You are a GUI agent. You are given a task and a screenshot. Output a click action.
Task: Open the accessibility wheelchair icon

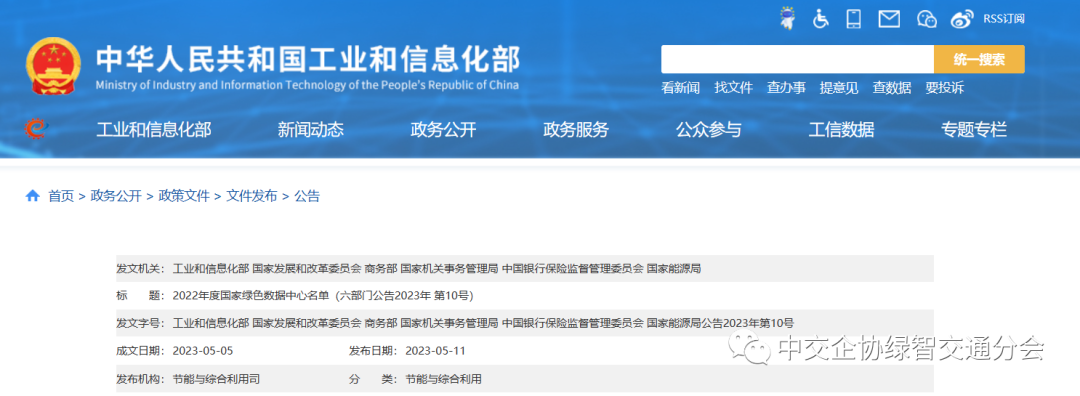point(820,19)
